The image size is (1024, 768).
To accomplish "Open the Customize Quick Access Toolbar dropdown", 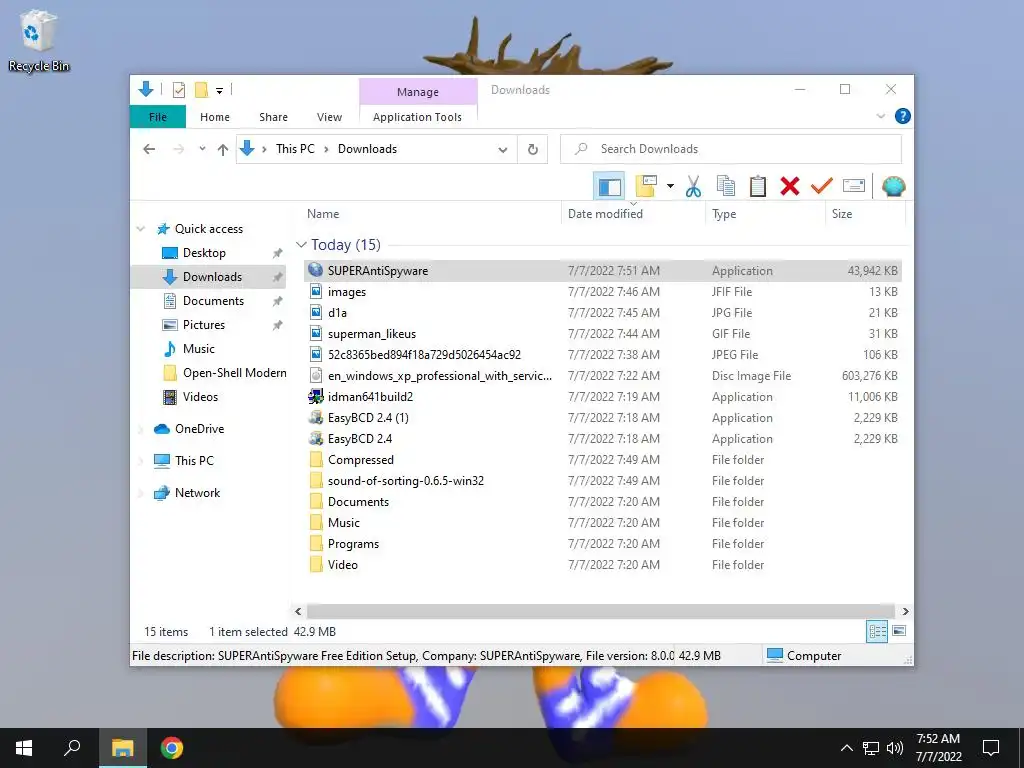I will 219,91.
